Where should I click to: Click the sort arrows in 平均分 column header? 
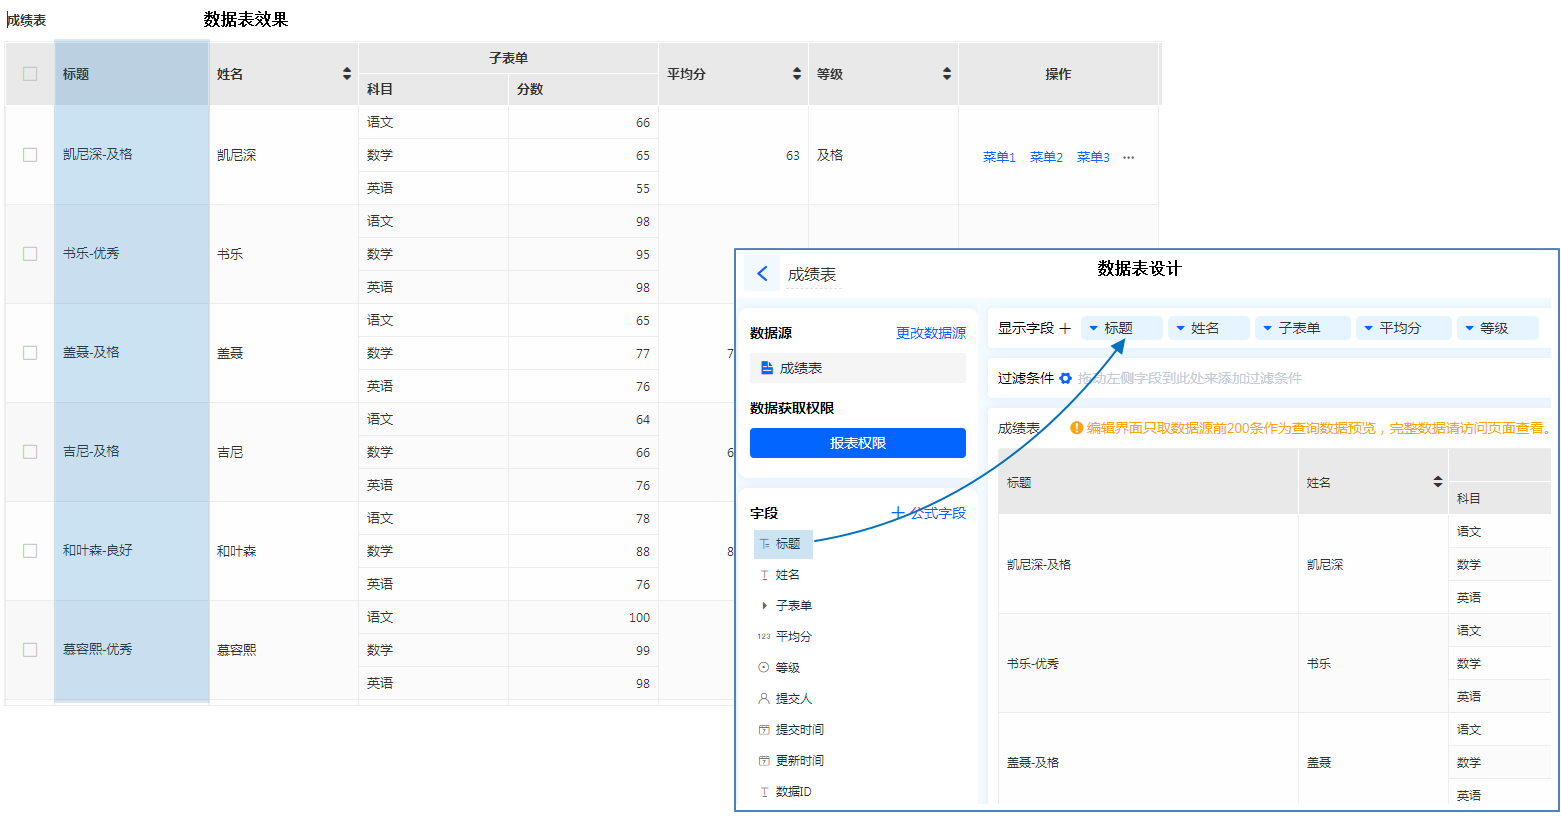tap(797, 74)
